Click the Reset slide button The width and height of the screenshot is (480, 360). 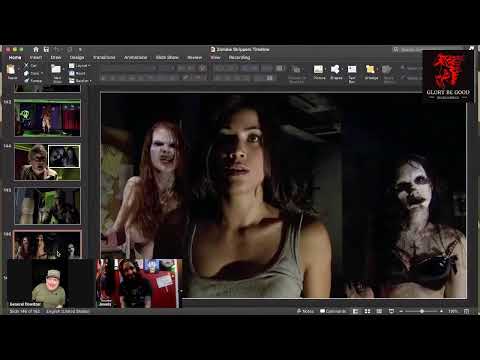pyautogui.click(x=77, y=73)
